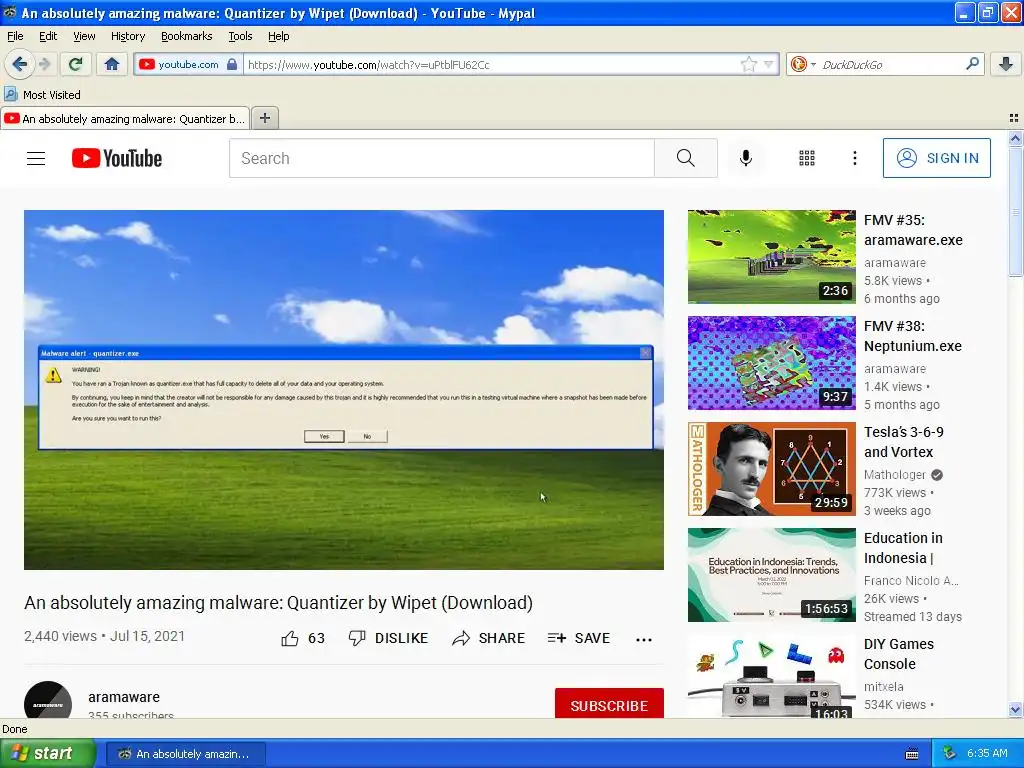Open the Downloads arrow icon
This screenshot has height=768, width=1024.
[1006, 64]
